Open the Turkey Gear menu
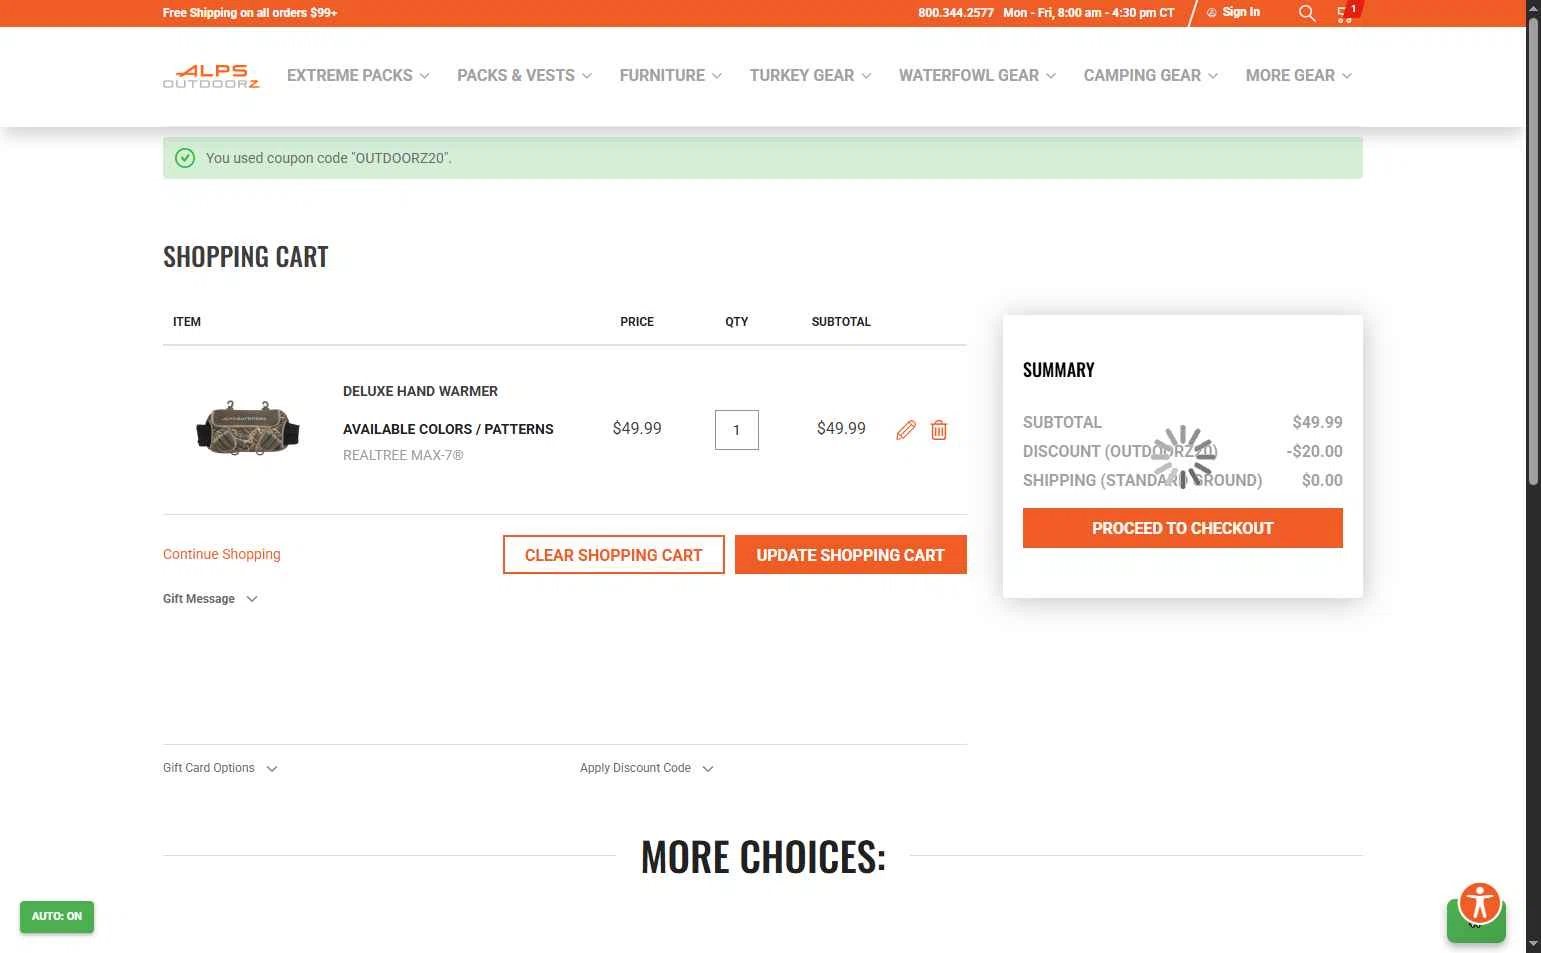1541x953 pixels. (810, 75)
